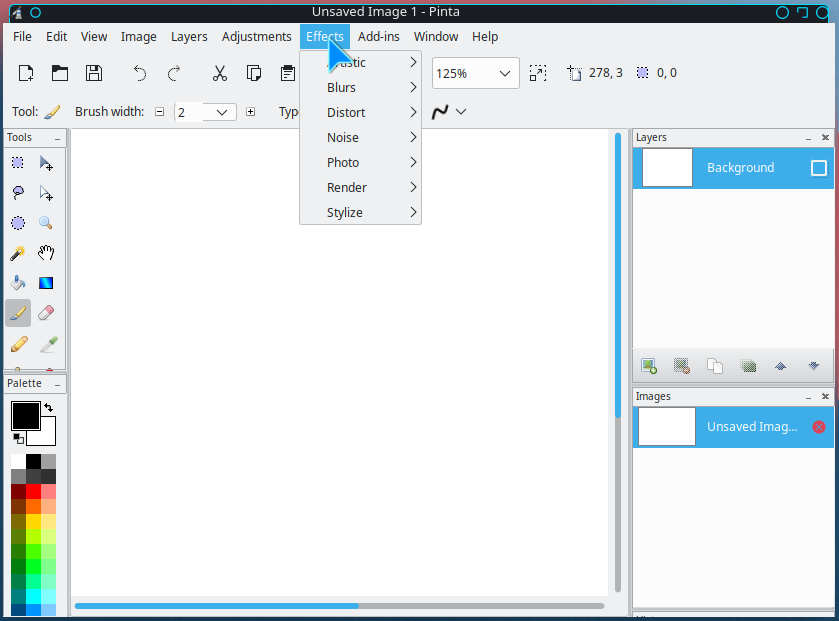Expand the Distort submenu
This screenshot has width=839, height=621.
click(x=360, y=112)
